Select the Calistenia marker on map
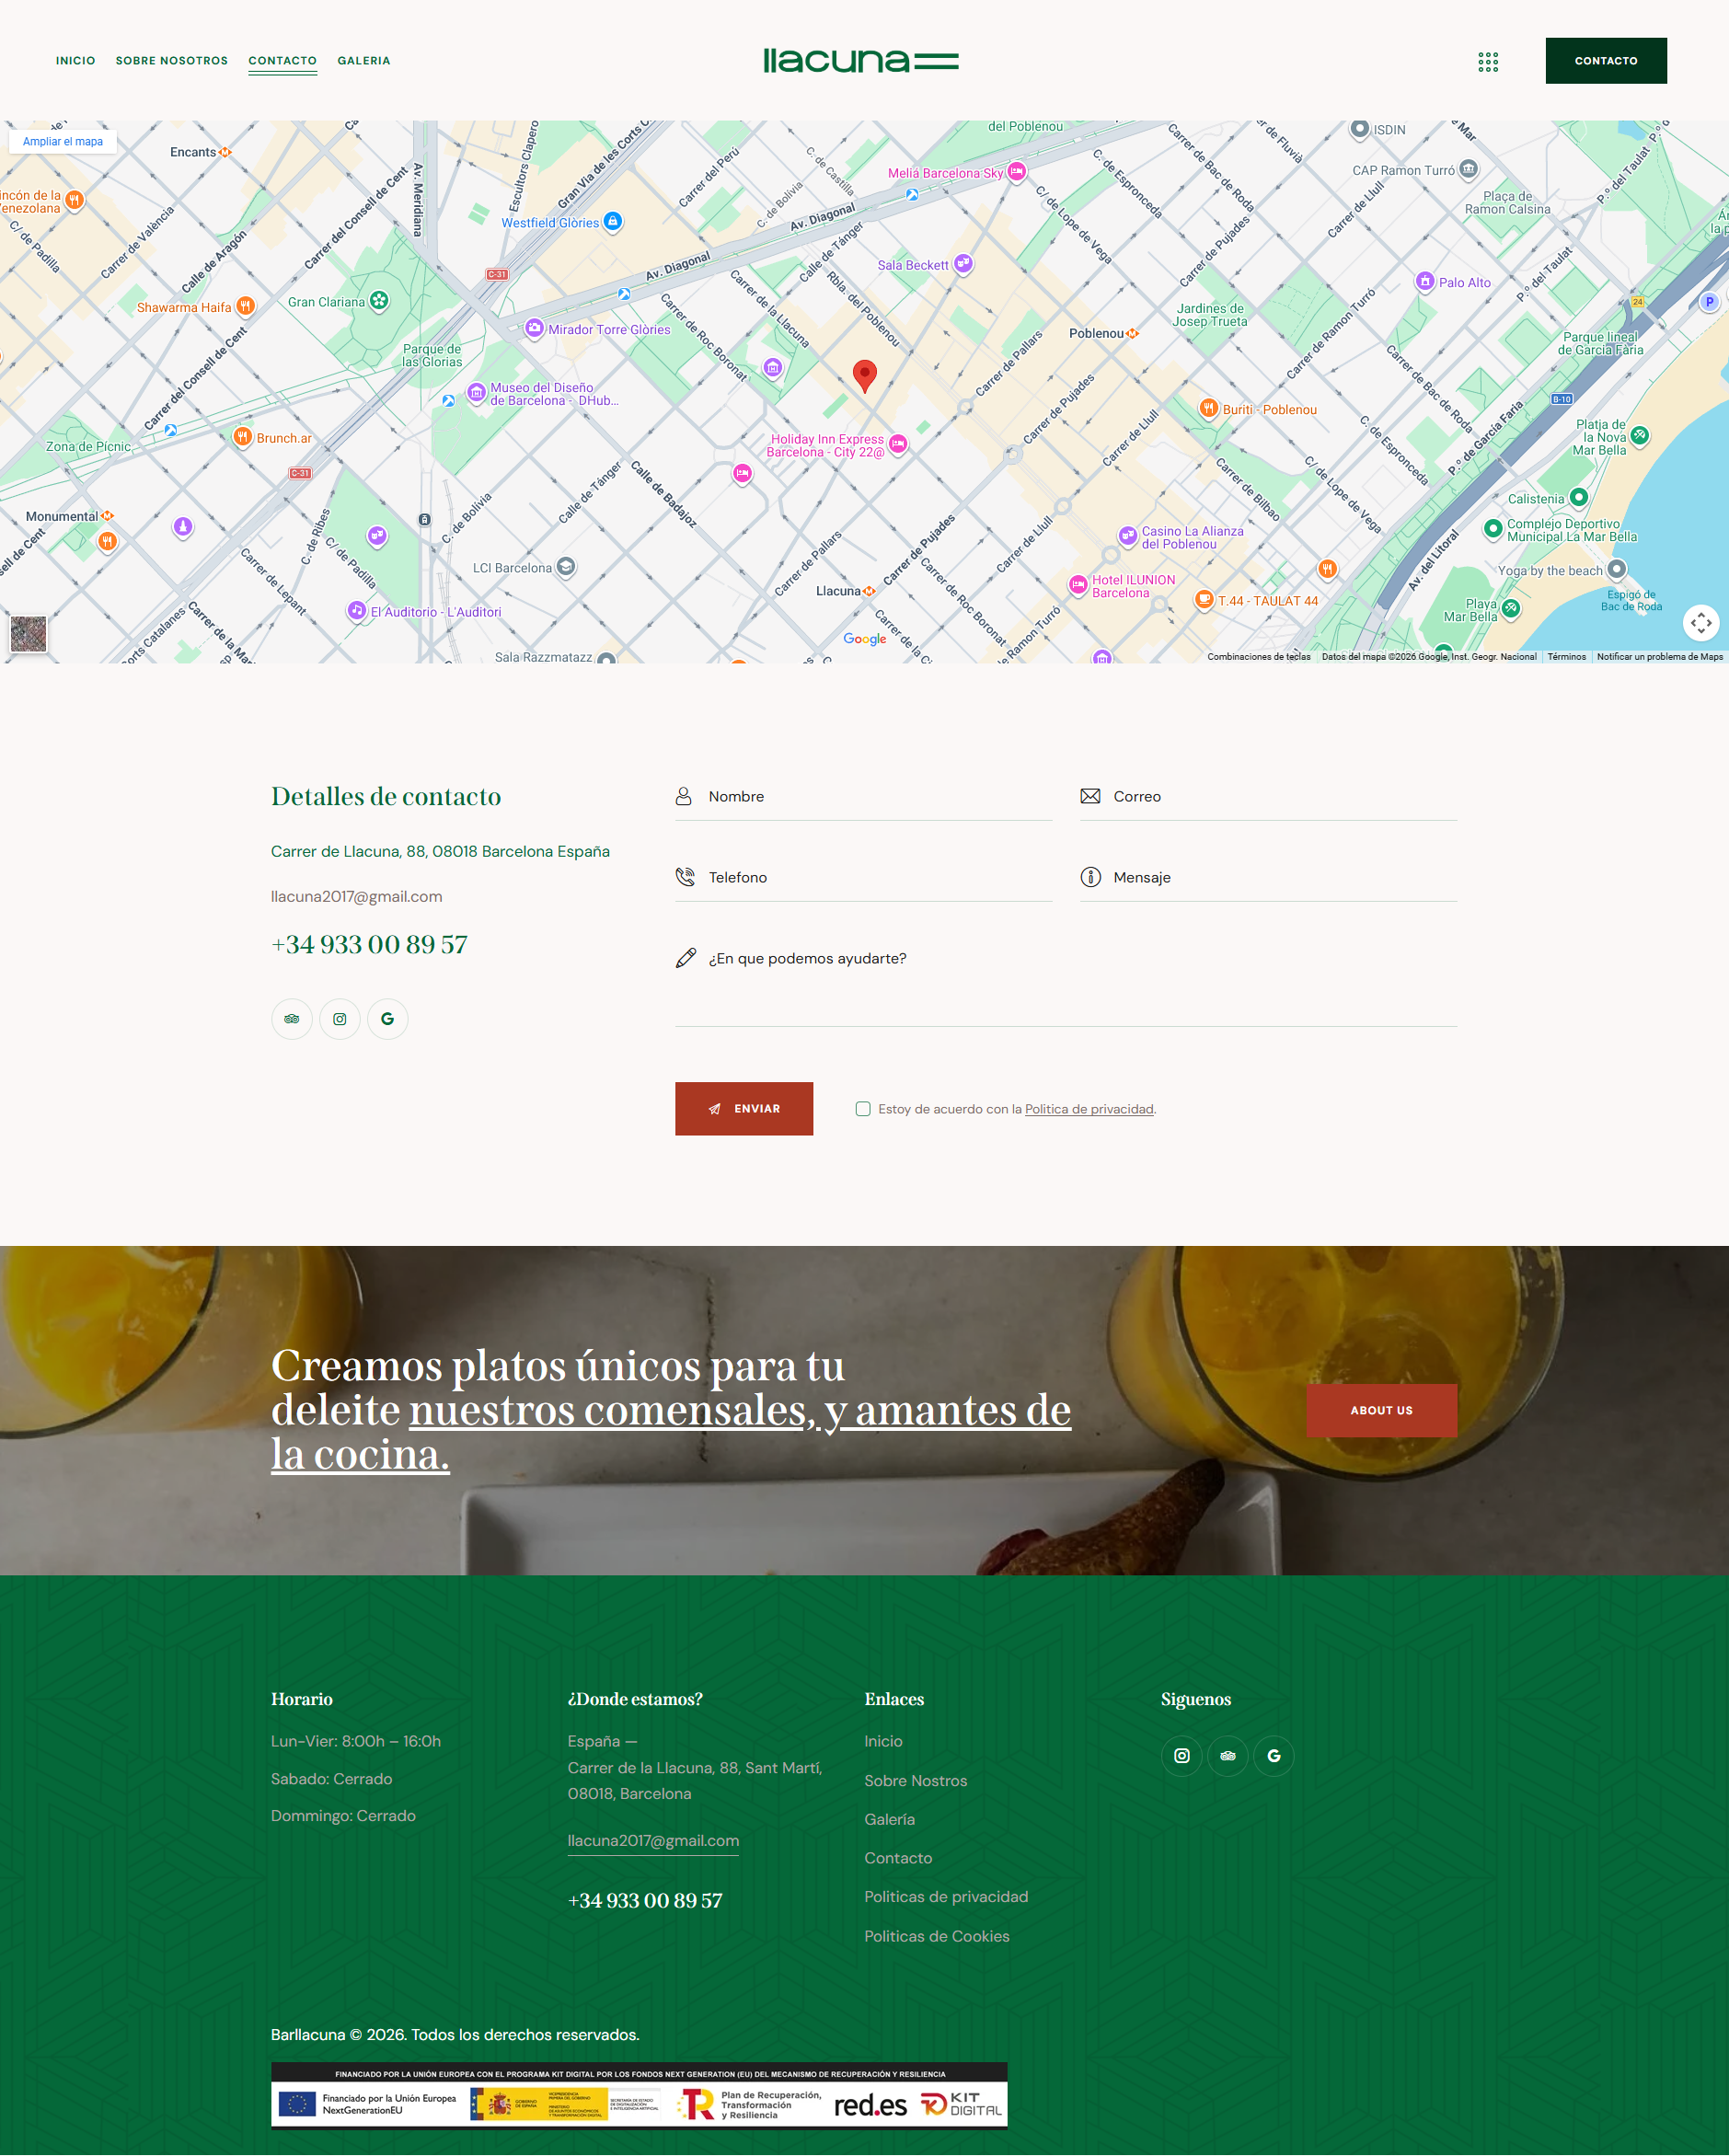1729x2156 pixels. pyautogui.click(x=1579, y=497)
